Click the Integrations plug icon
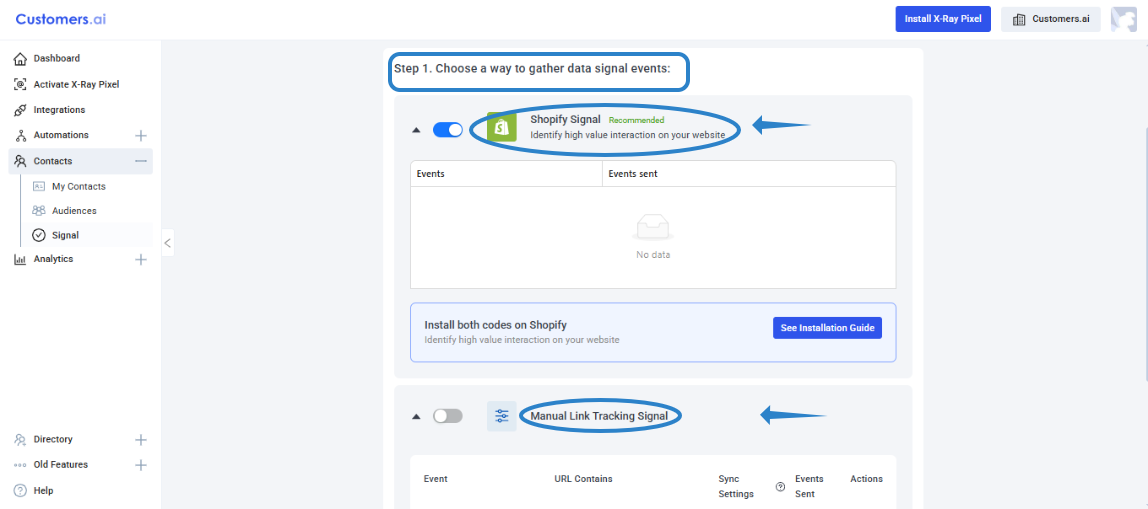 pyautogui.click(x=20, y=110)
